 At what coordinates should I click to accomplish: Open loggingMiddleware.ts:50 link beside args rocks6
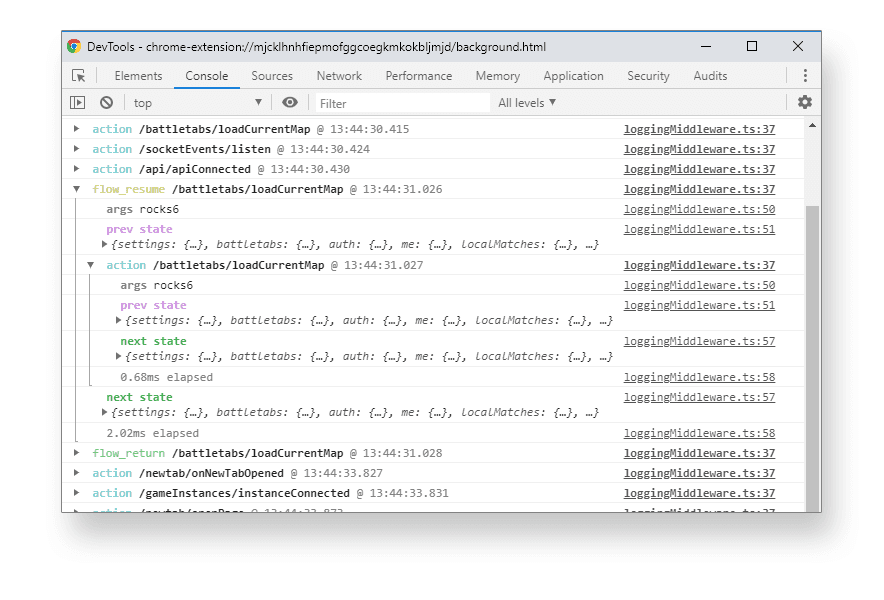click(699, 209)
